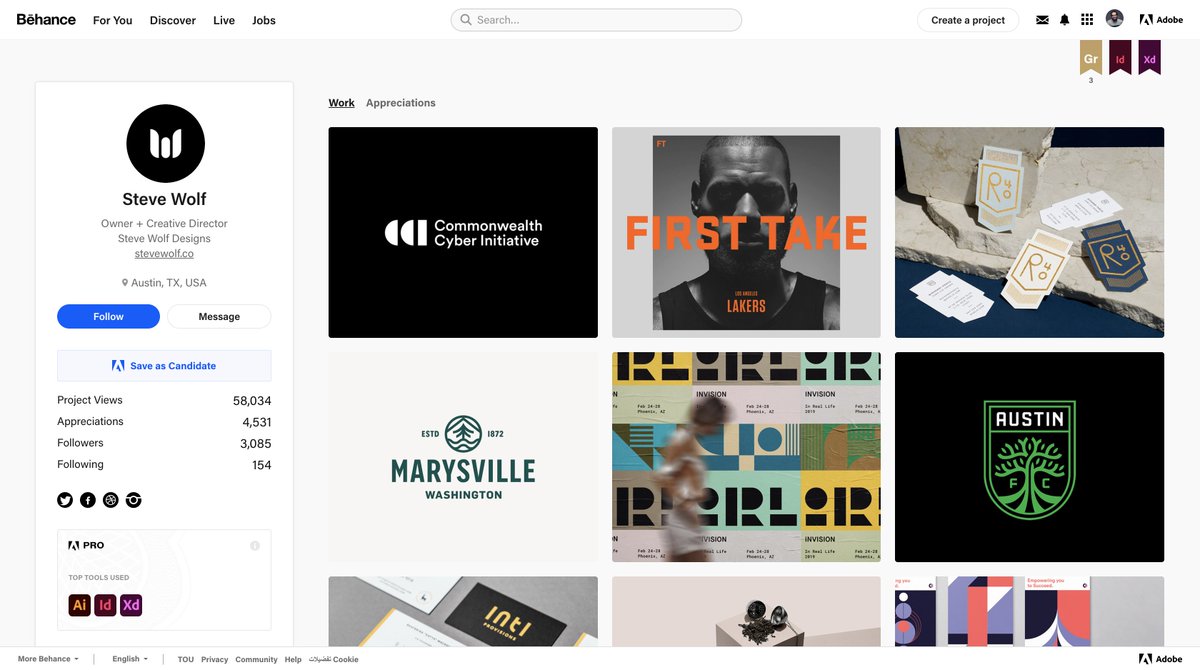This screenshot has width=1200, height=670.
Task: Expand the More Behance footer dropdown
Action: point(47,659)
